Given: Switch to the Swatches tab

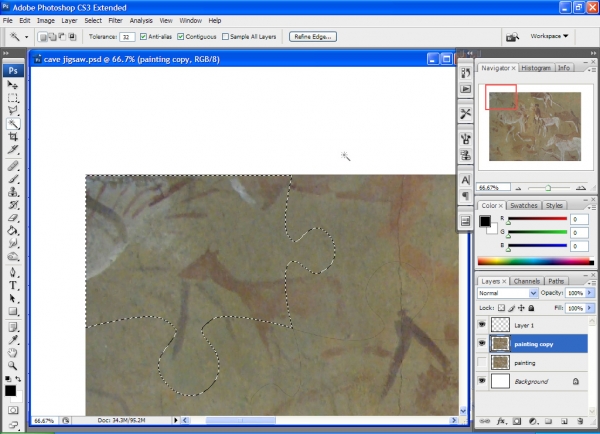Looking at the screenshot, I should 523,206.
